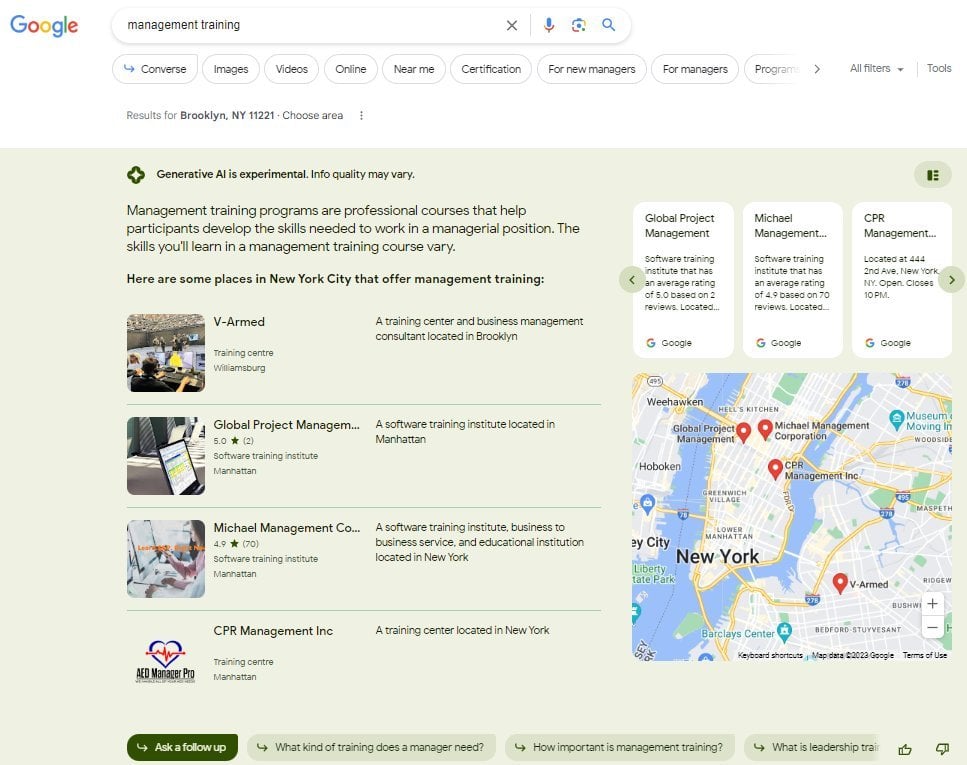Image resolution: width=967 pixels, height=765 pixels.
Task: Click the Museum of Moving Image marker
Action: click(897, 418)
